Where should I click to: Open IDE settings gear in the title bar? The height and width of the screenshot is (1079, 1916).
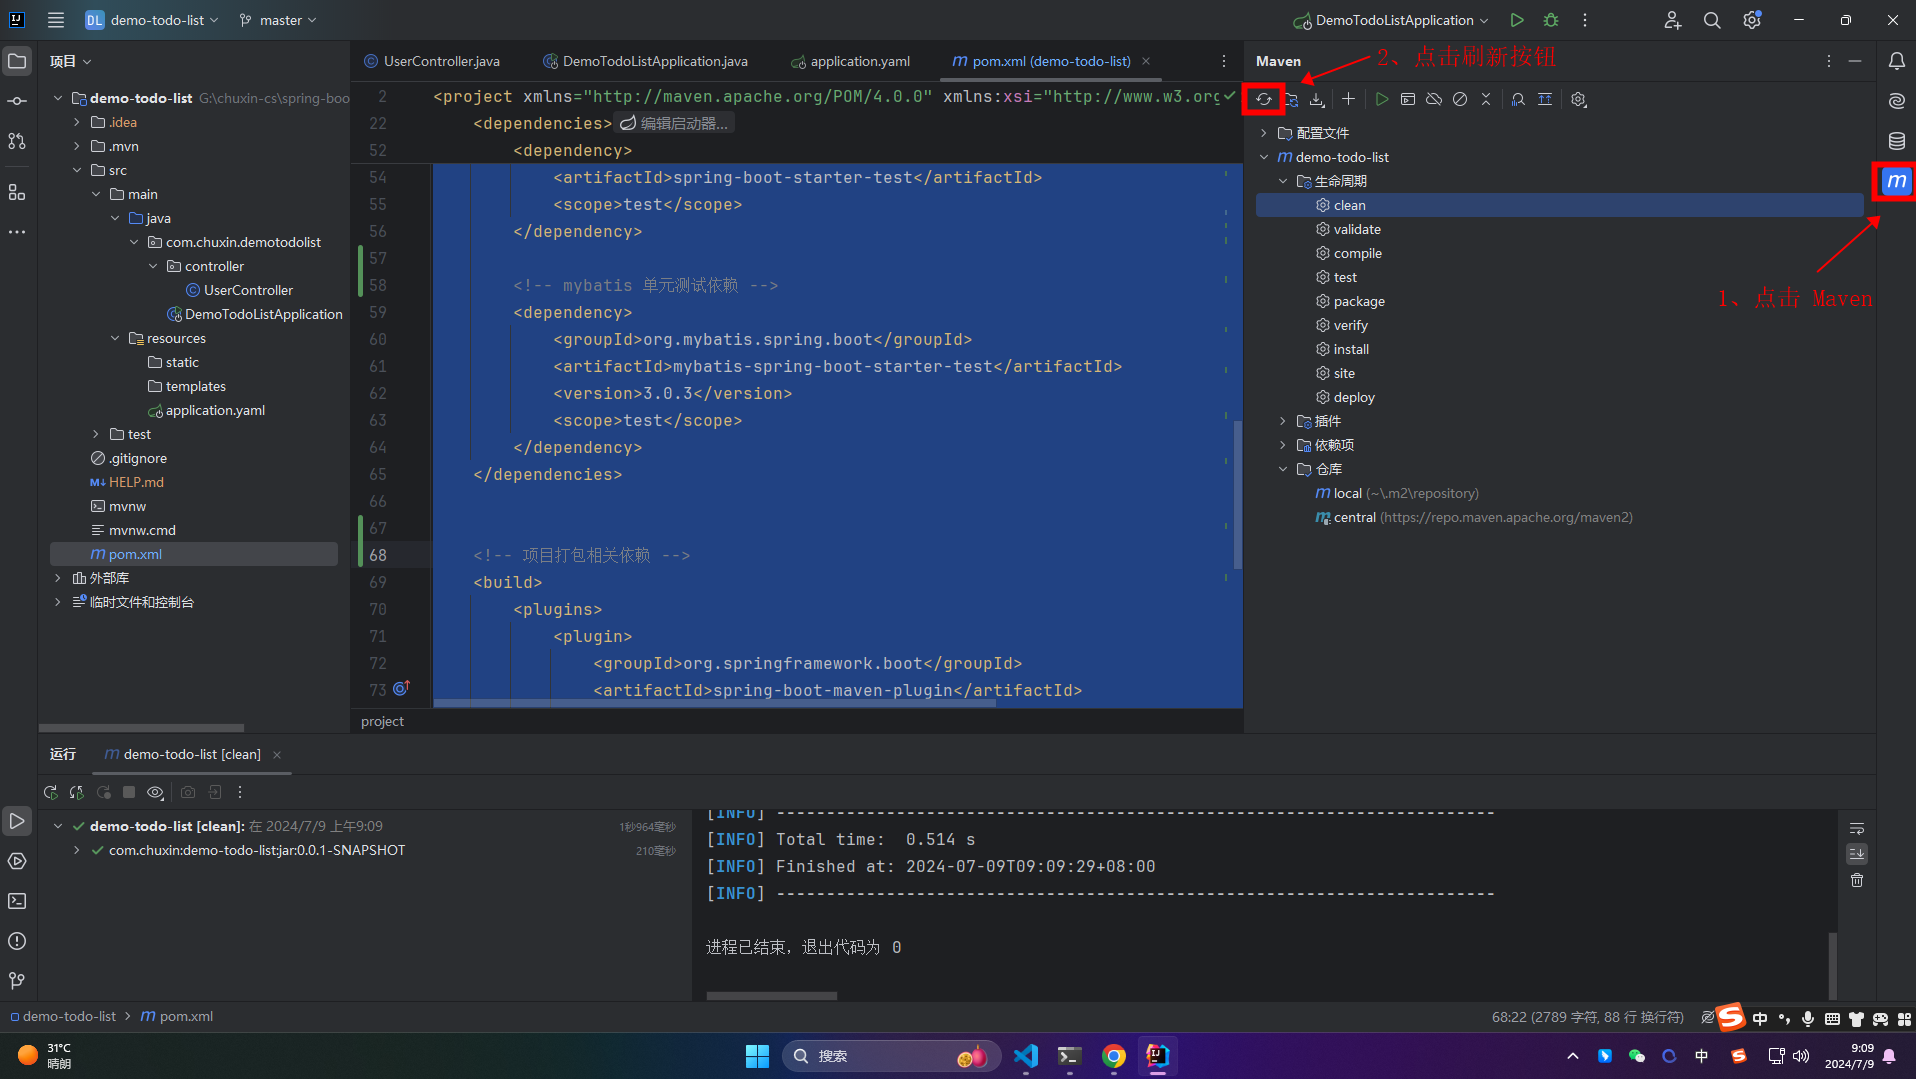(x=1752, y=20)
